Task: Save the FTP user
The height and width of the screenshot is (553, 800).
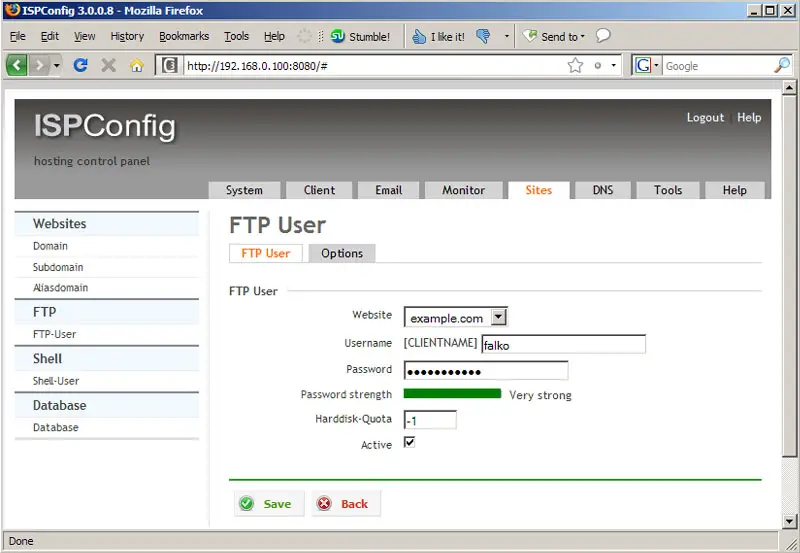Action: 269,504
